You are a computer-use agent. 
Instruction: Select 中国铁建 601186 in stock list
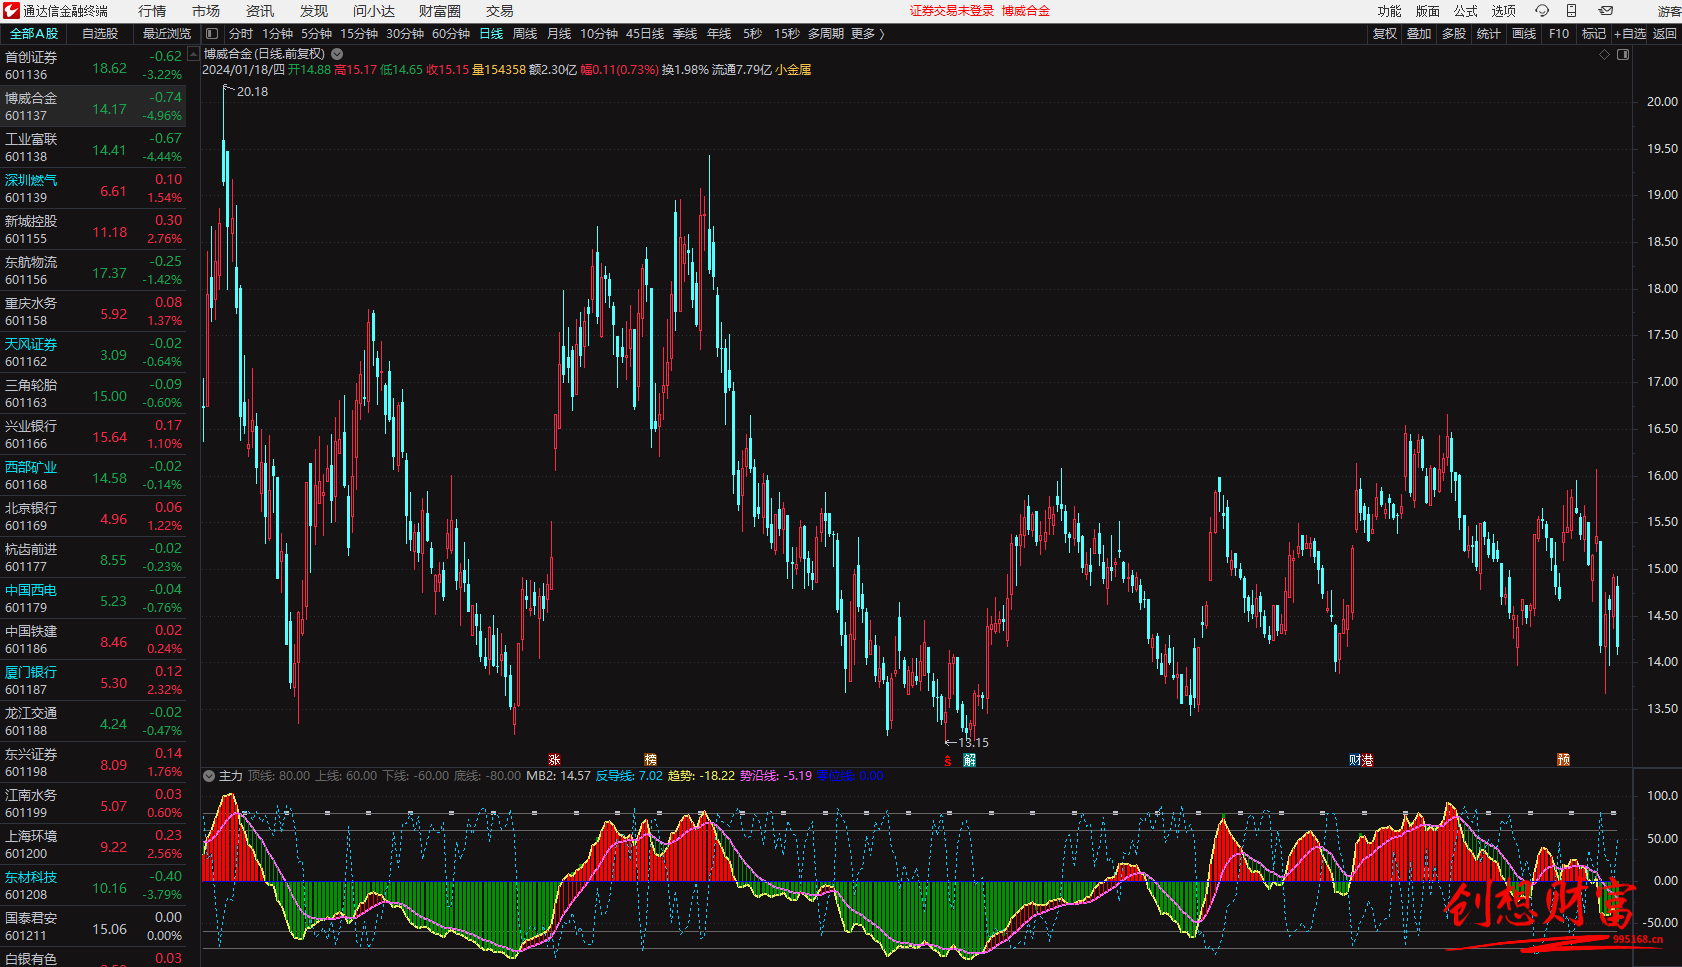coord(93,639)
